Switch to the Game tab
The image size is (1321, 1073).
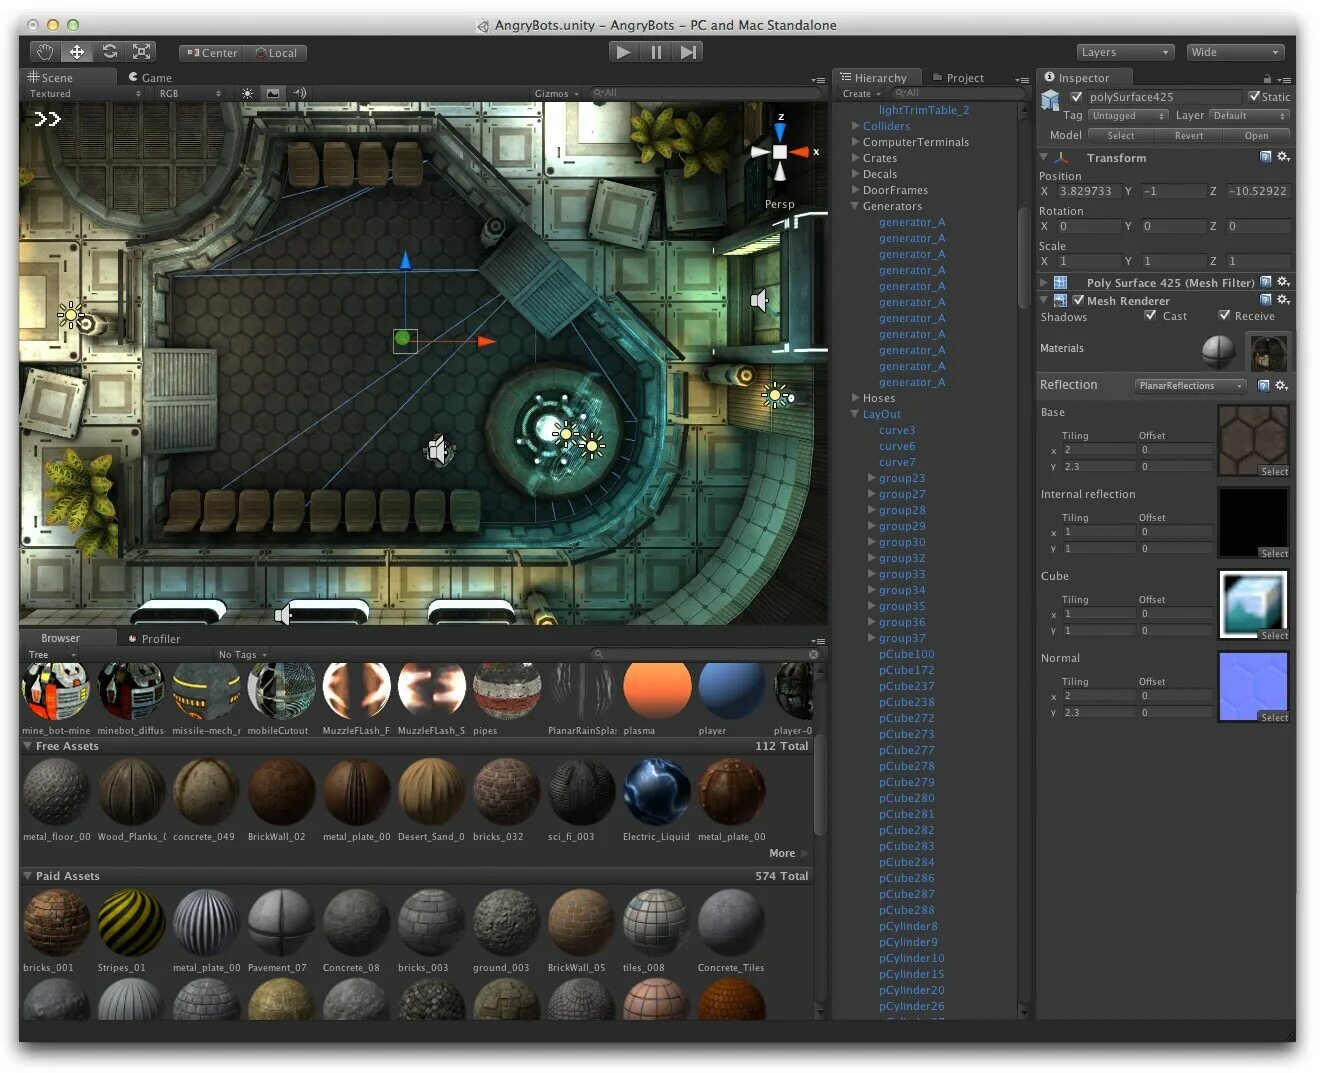tap(150, 78)
